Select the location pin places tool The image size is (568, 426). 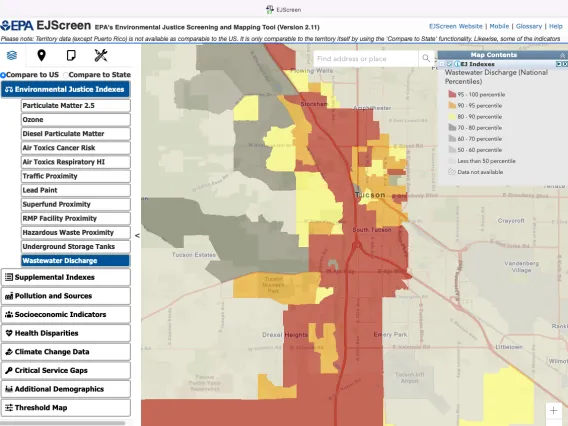[x=42, y=55]
